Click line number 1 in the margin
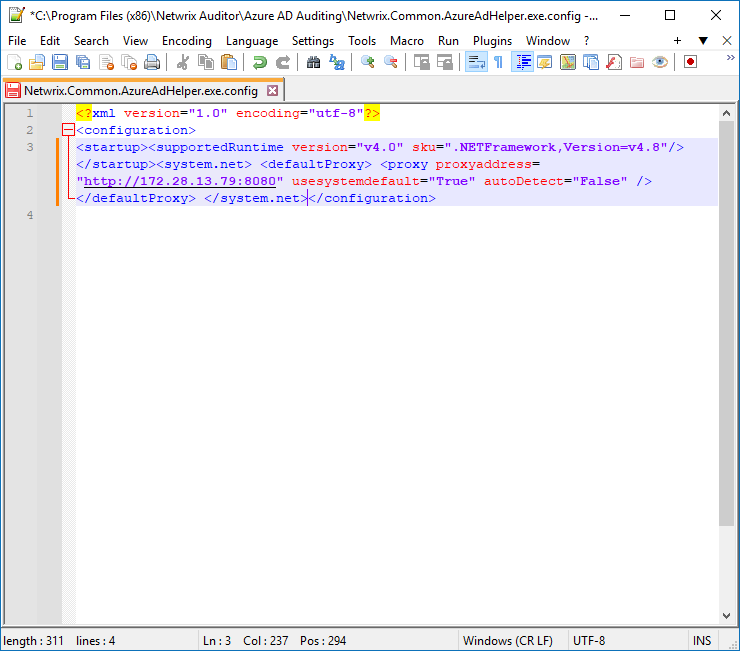This screenshot has width=740, height=651. point(30,113)
